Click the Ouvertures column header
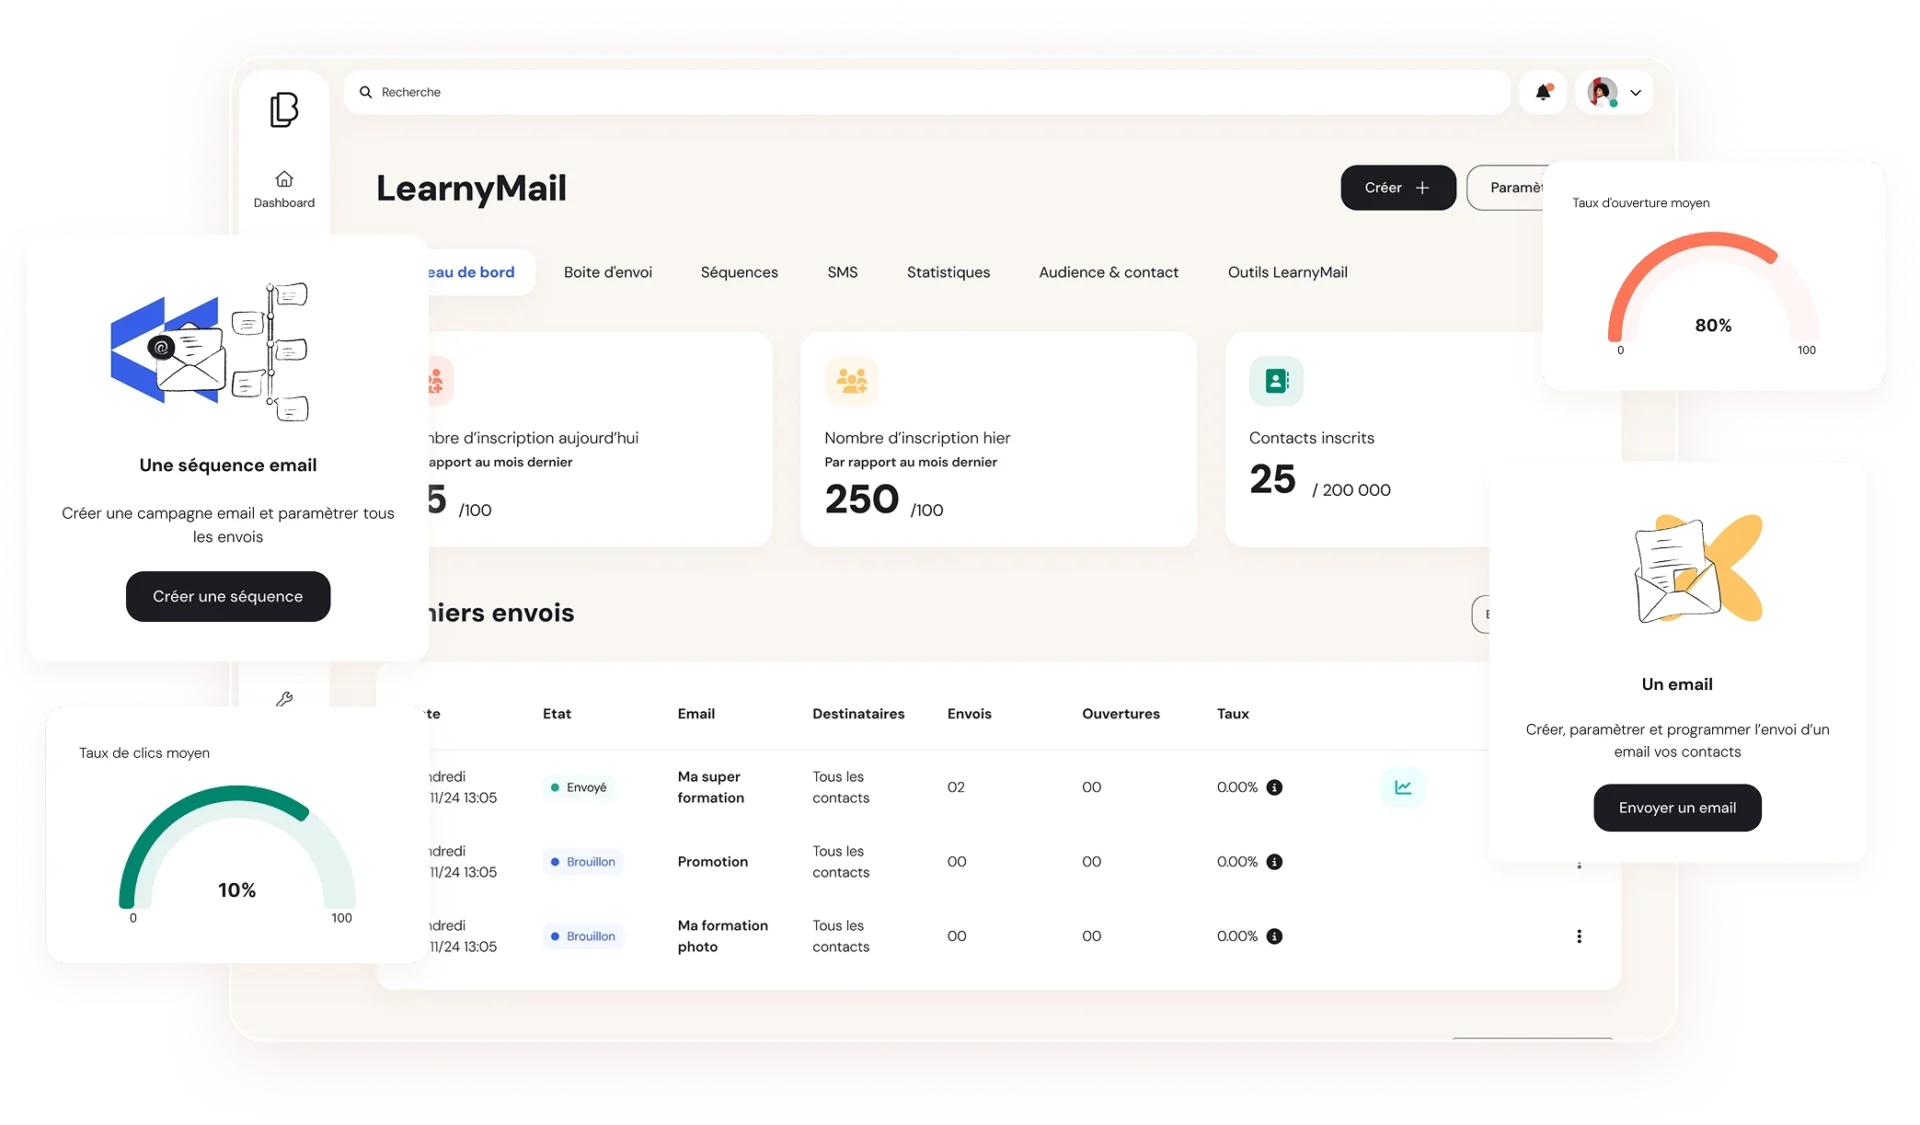 (1121, 713)
